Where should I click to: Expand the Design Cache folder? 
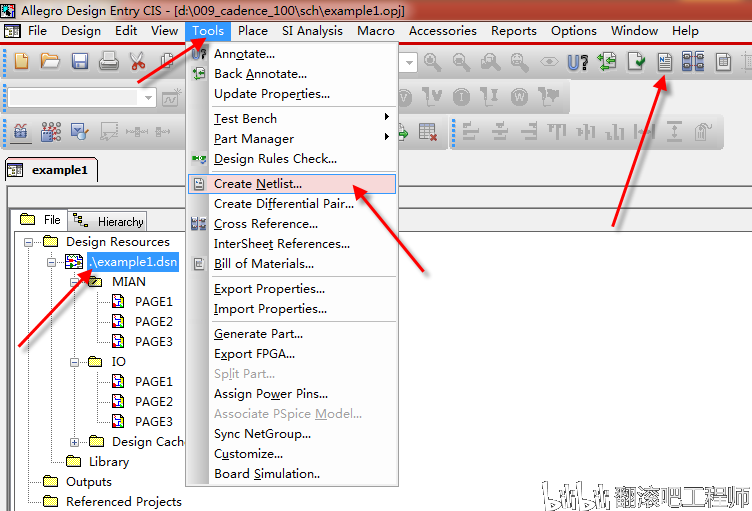click(74, 442)
